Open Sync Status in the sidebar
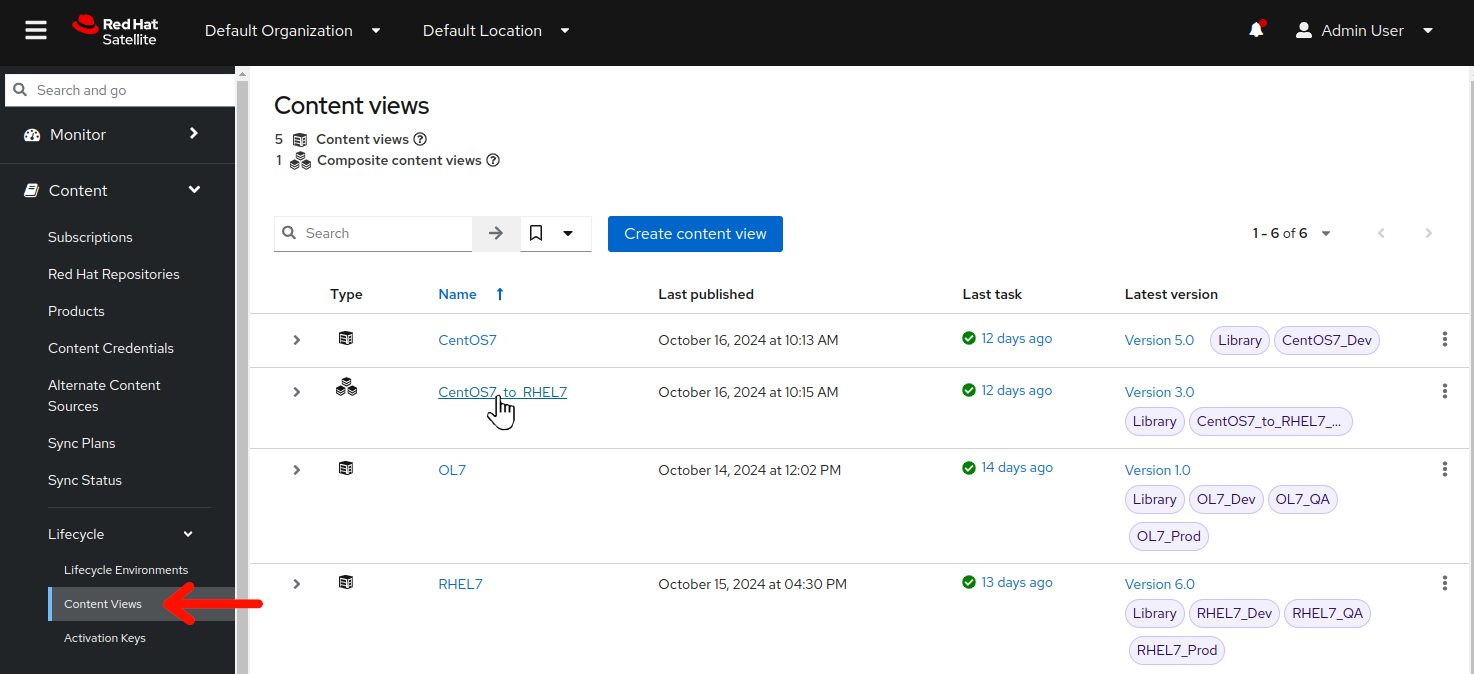 click(x=85, y=480)
